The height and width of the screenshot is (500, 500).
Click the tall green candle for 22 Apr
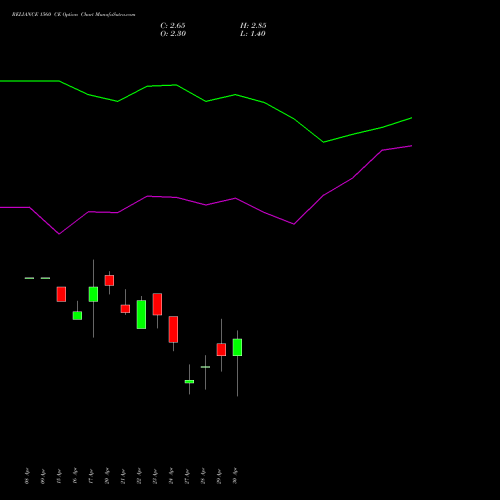point(141,314)
